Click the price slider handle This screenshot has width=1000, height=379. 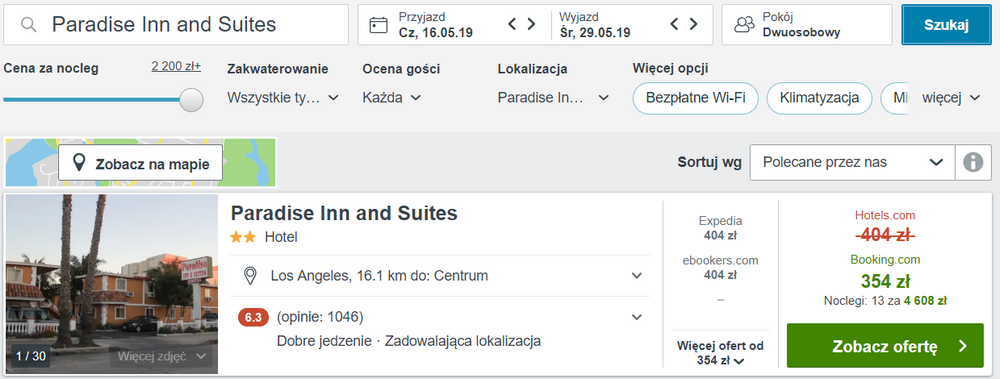click(x=191, y=100)
